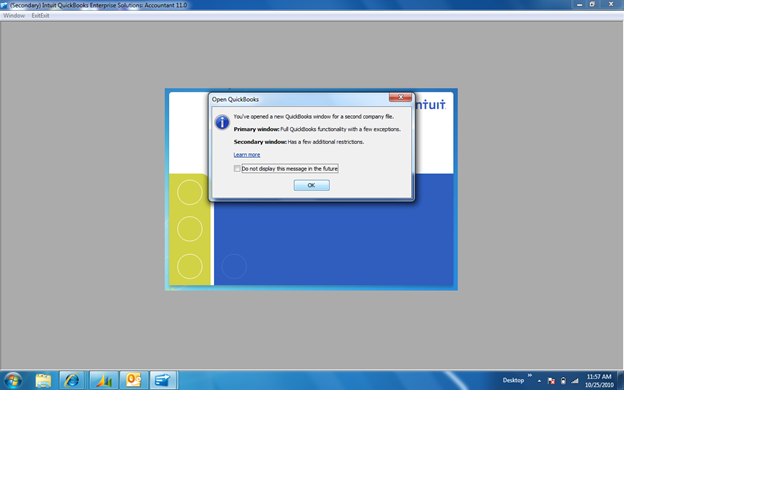Click the QuickBooks icon in the title bar
This screenshot has height=480, width=768.
[4, 5]
